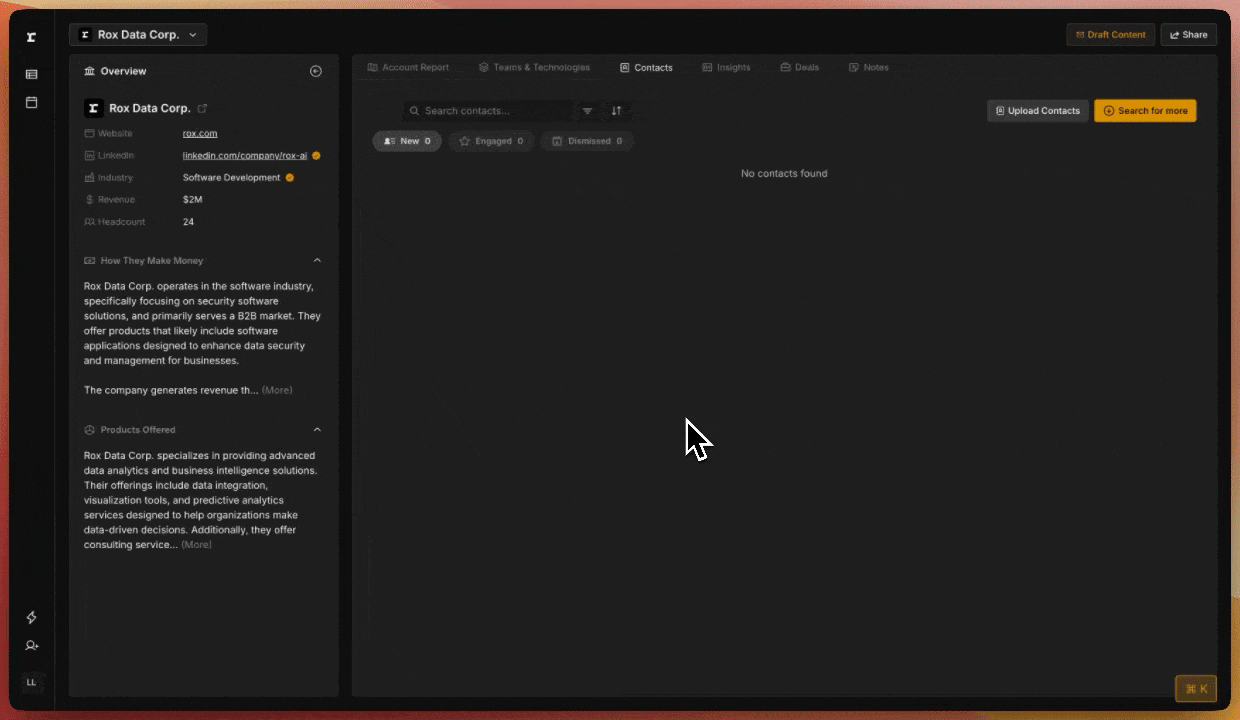
Task: Collapse the Products Offered section
Action: pyautogui.click(x=317, y=430)
